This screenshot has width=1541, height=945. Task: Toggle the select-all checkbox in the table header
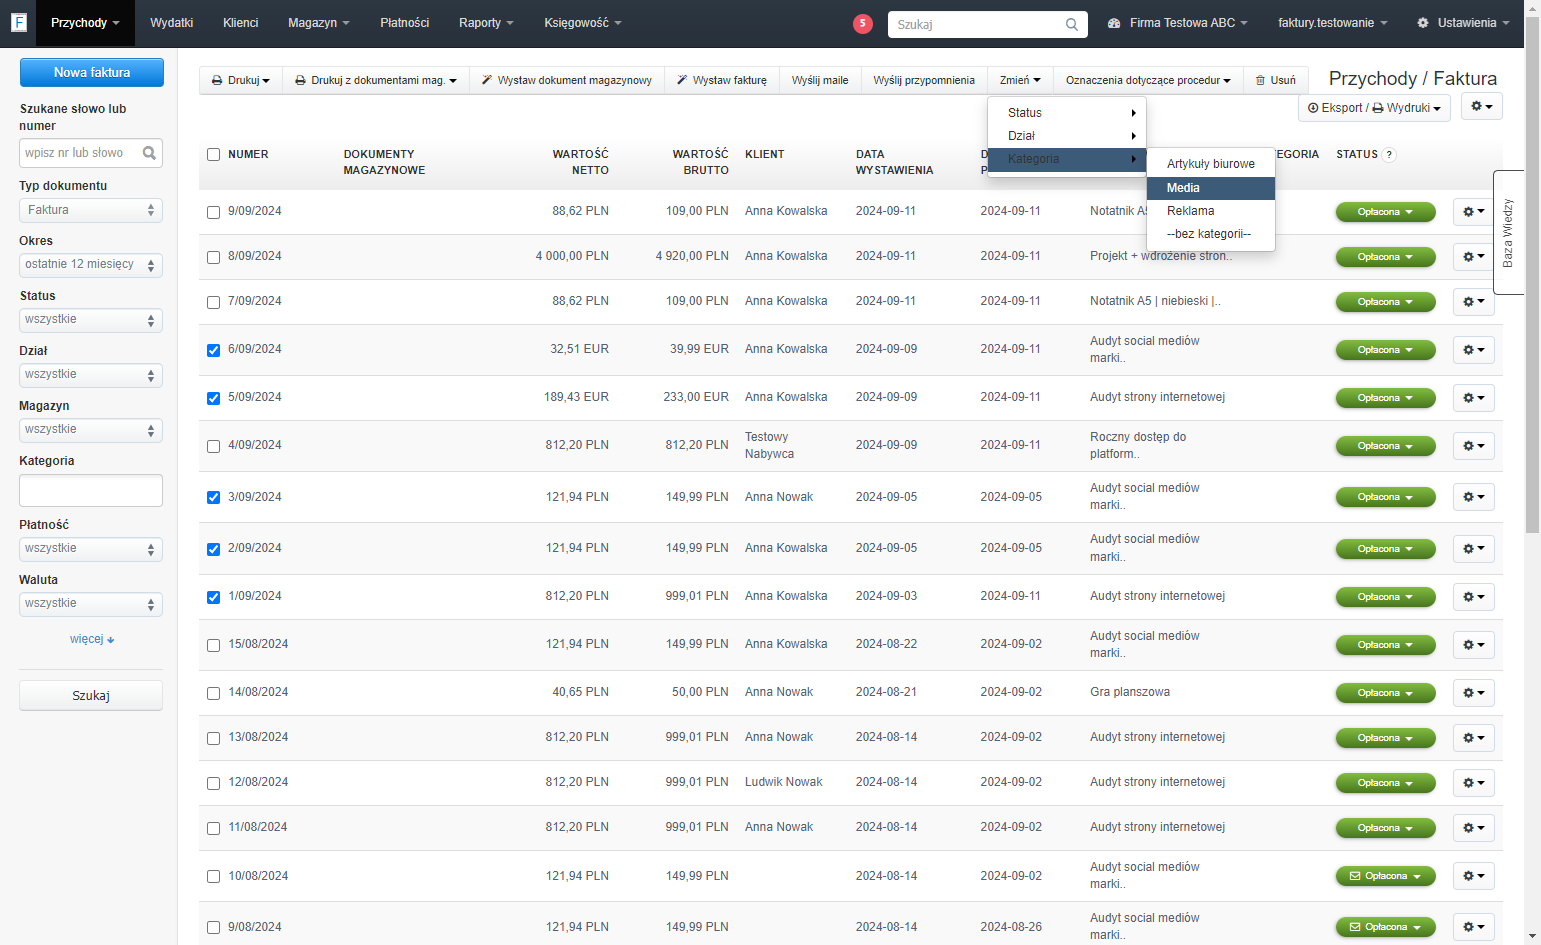pos(213,155)
